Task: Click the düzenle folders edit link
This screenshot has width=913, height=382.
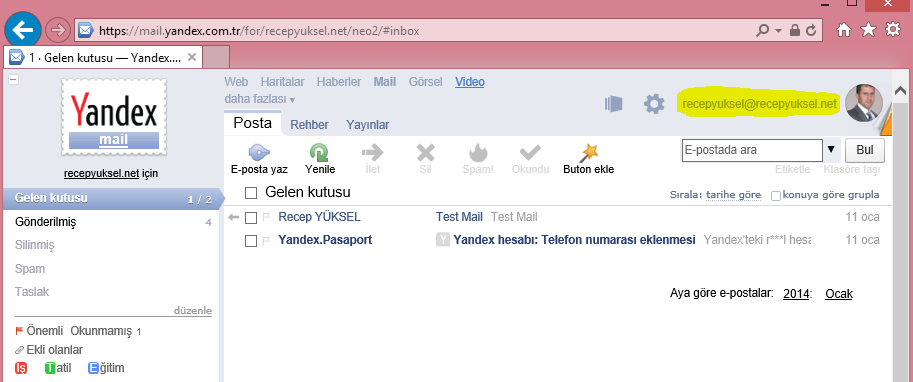Action: coord(193,310)
